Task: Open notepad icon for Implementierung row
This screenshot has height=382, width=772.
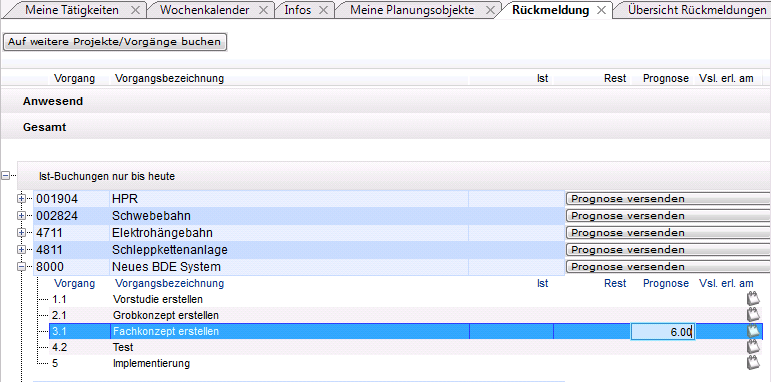Action: 753,363
